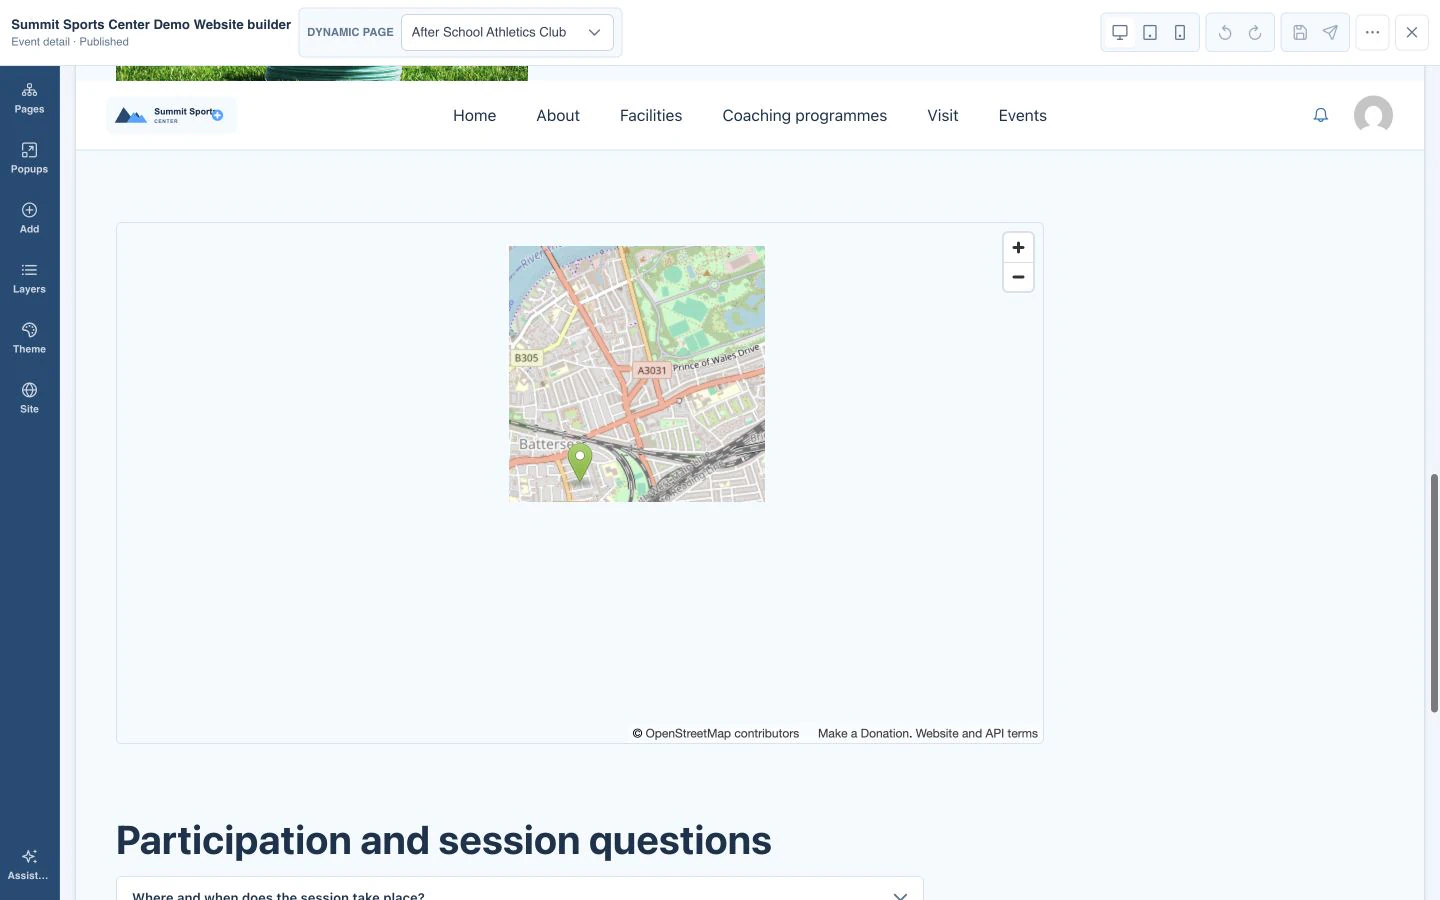
Task: Click the DYNAMIC PAGE label
Action: (x=350, y=32)
